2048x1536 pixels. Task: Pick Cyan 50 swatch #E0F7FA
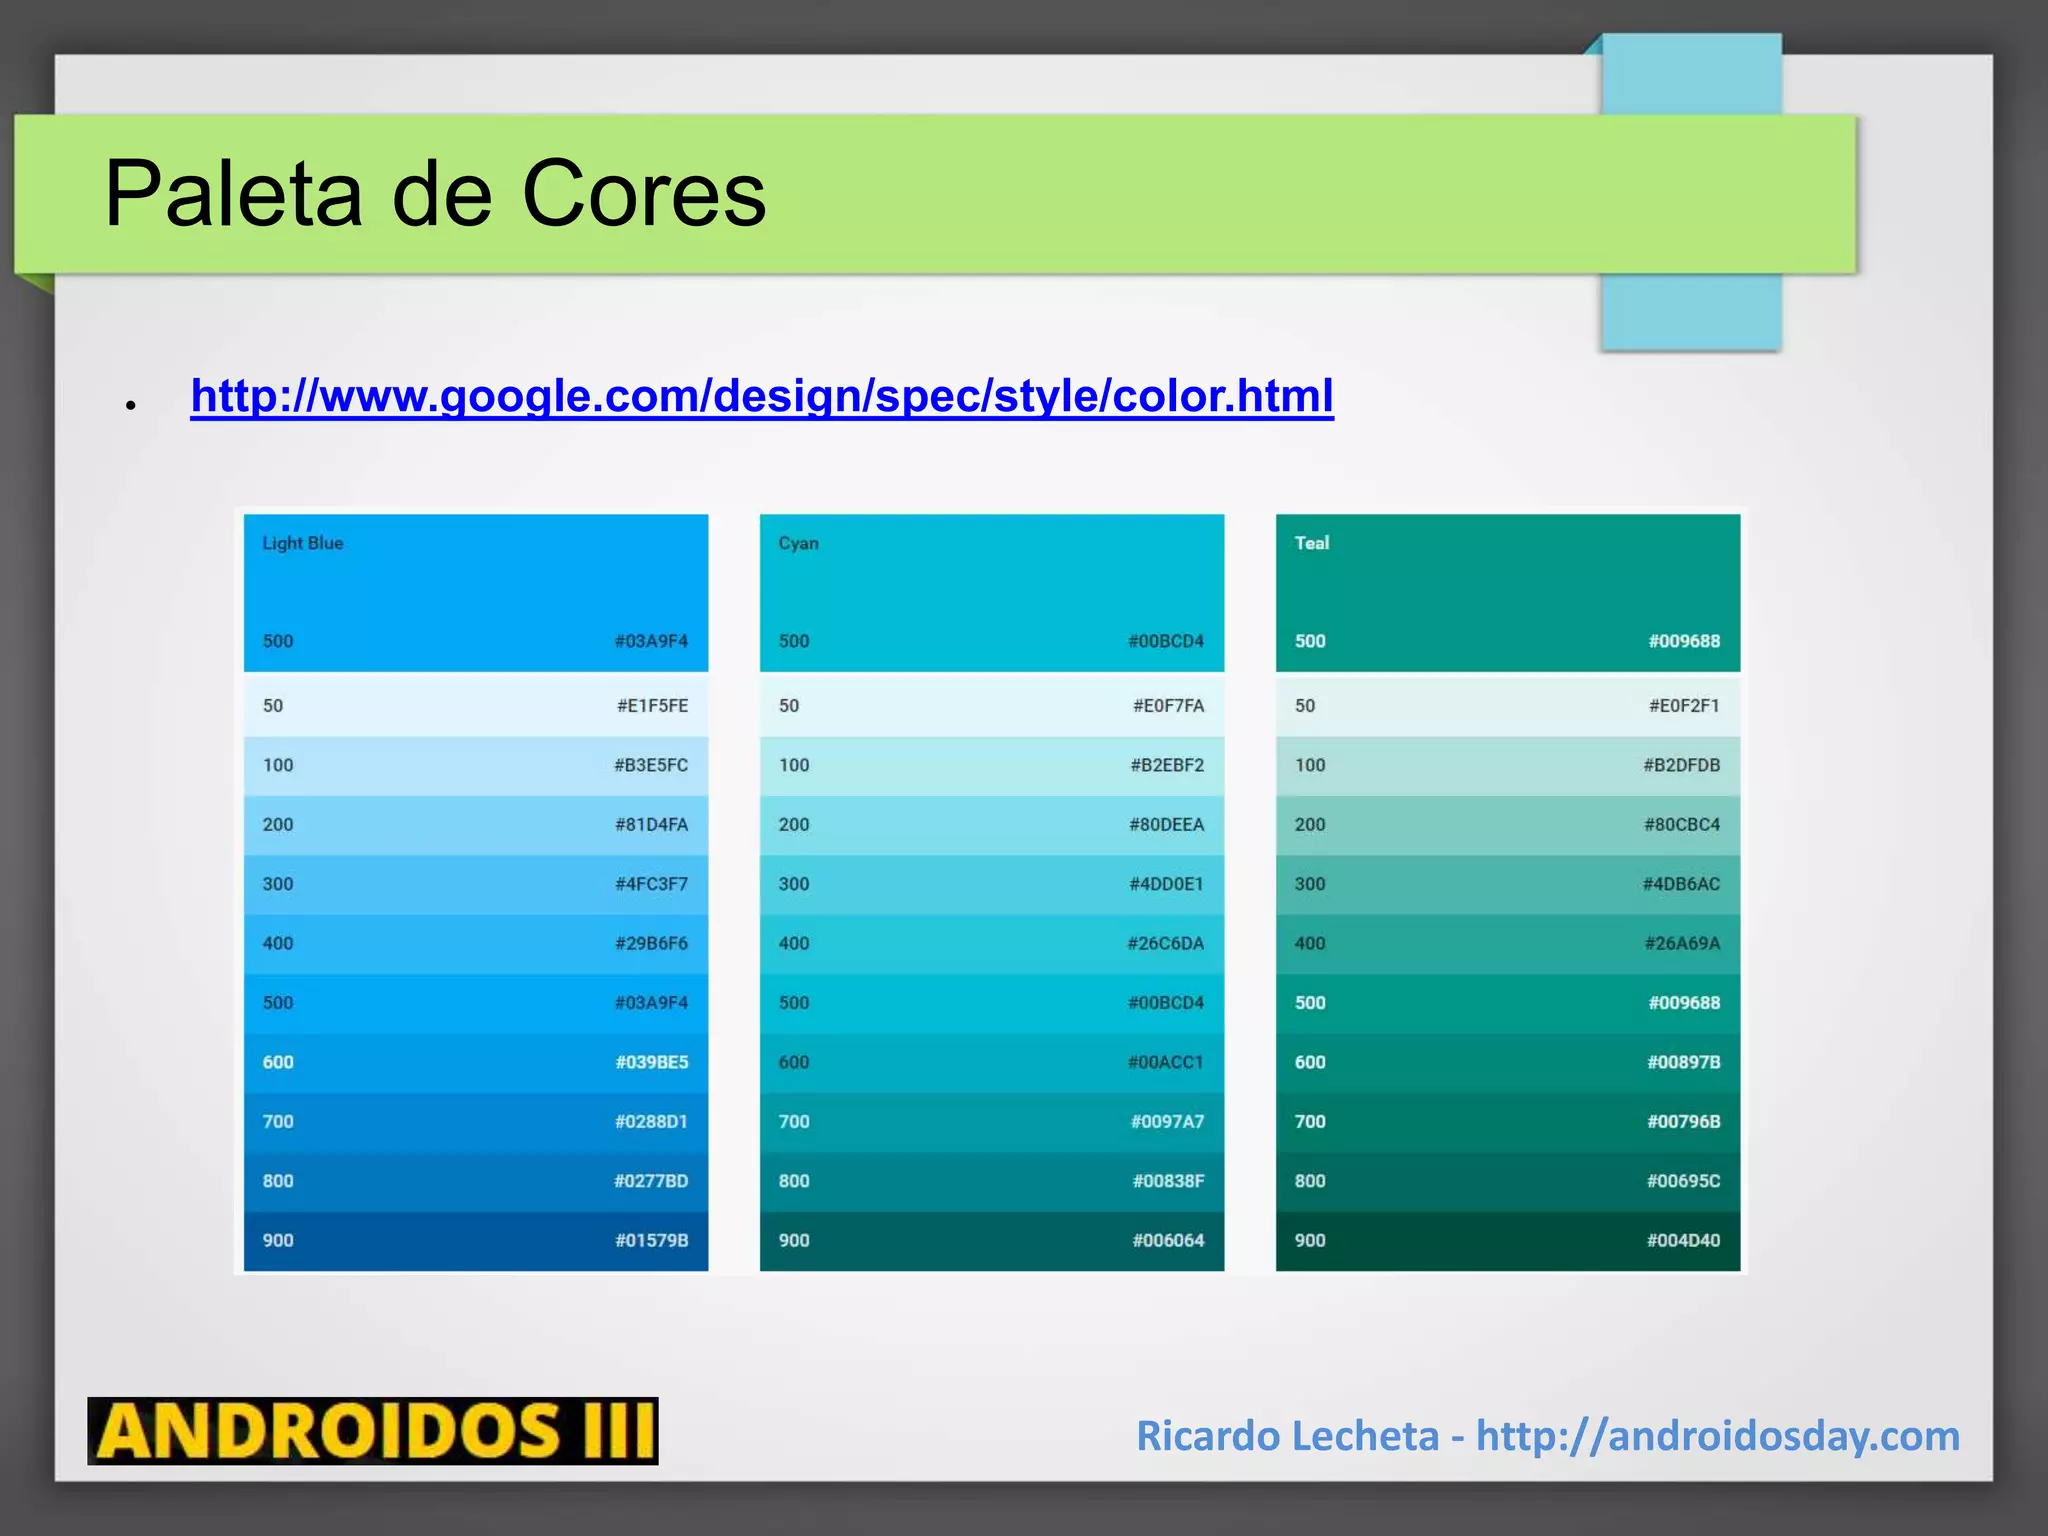click(992, 706)
